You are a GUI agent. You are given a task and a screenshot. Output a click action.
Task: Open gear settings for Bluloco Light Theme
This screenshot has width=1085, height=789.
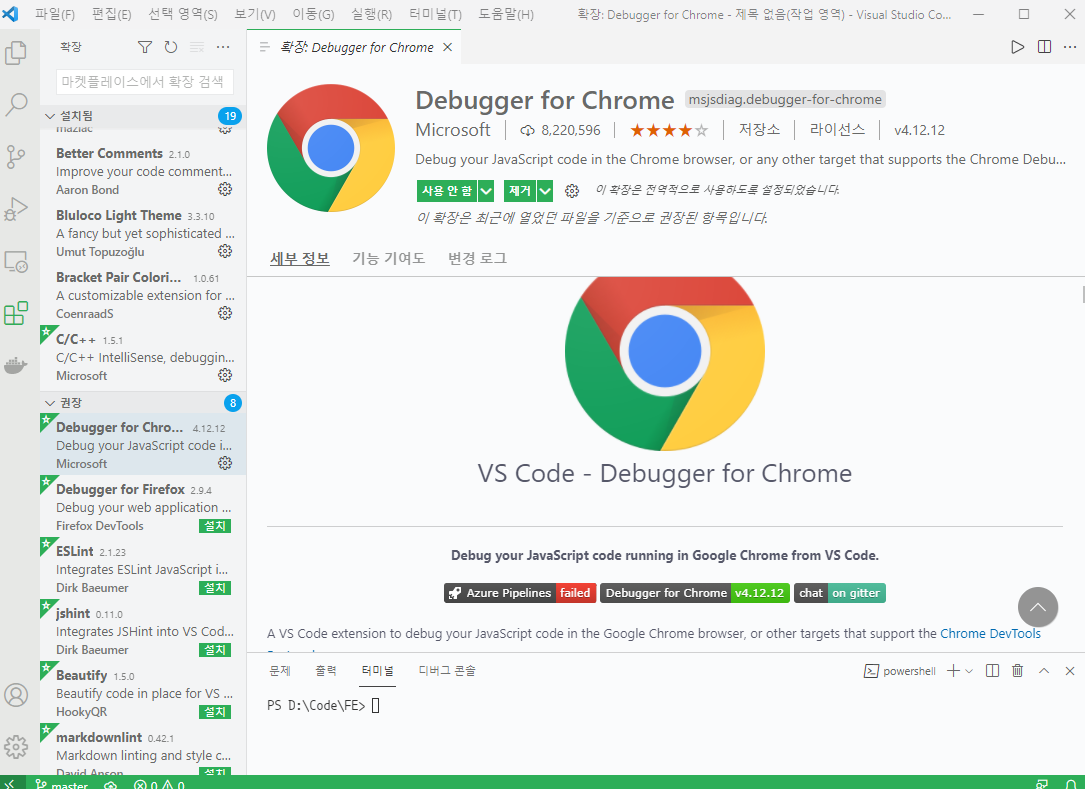tap(225, 251)
